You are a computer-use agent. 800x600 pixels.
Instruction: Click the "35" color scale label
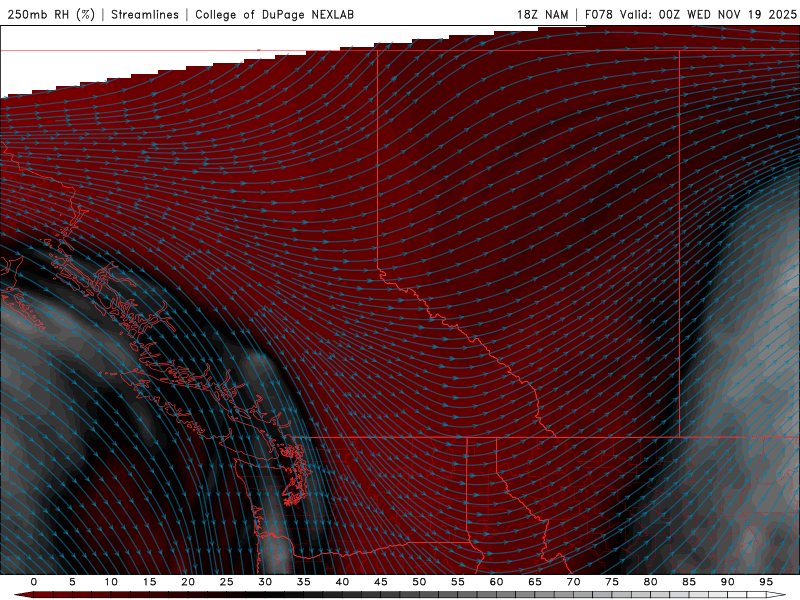coord(304,582)
